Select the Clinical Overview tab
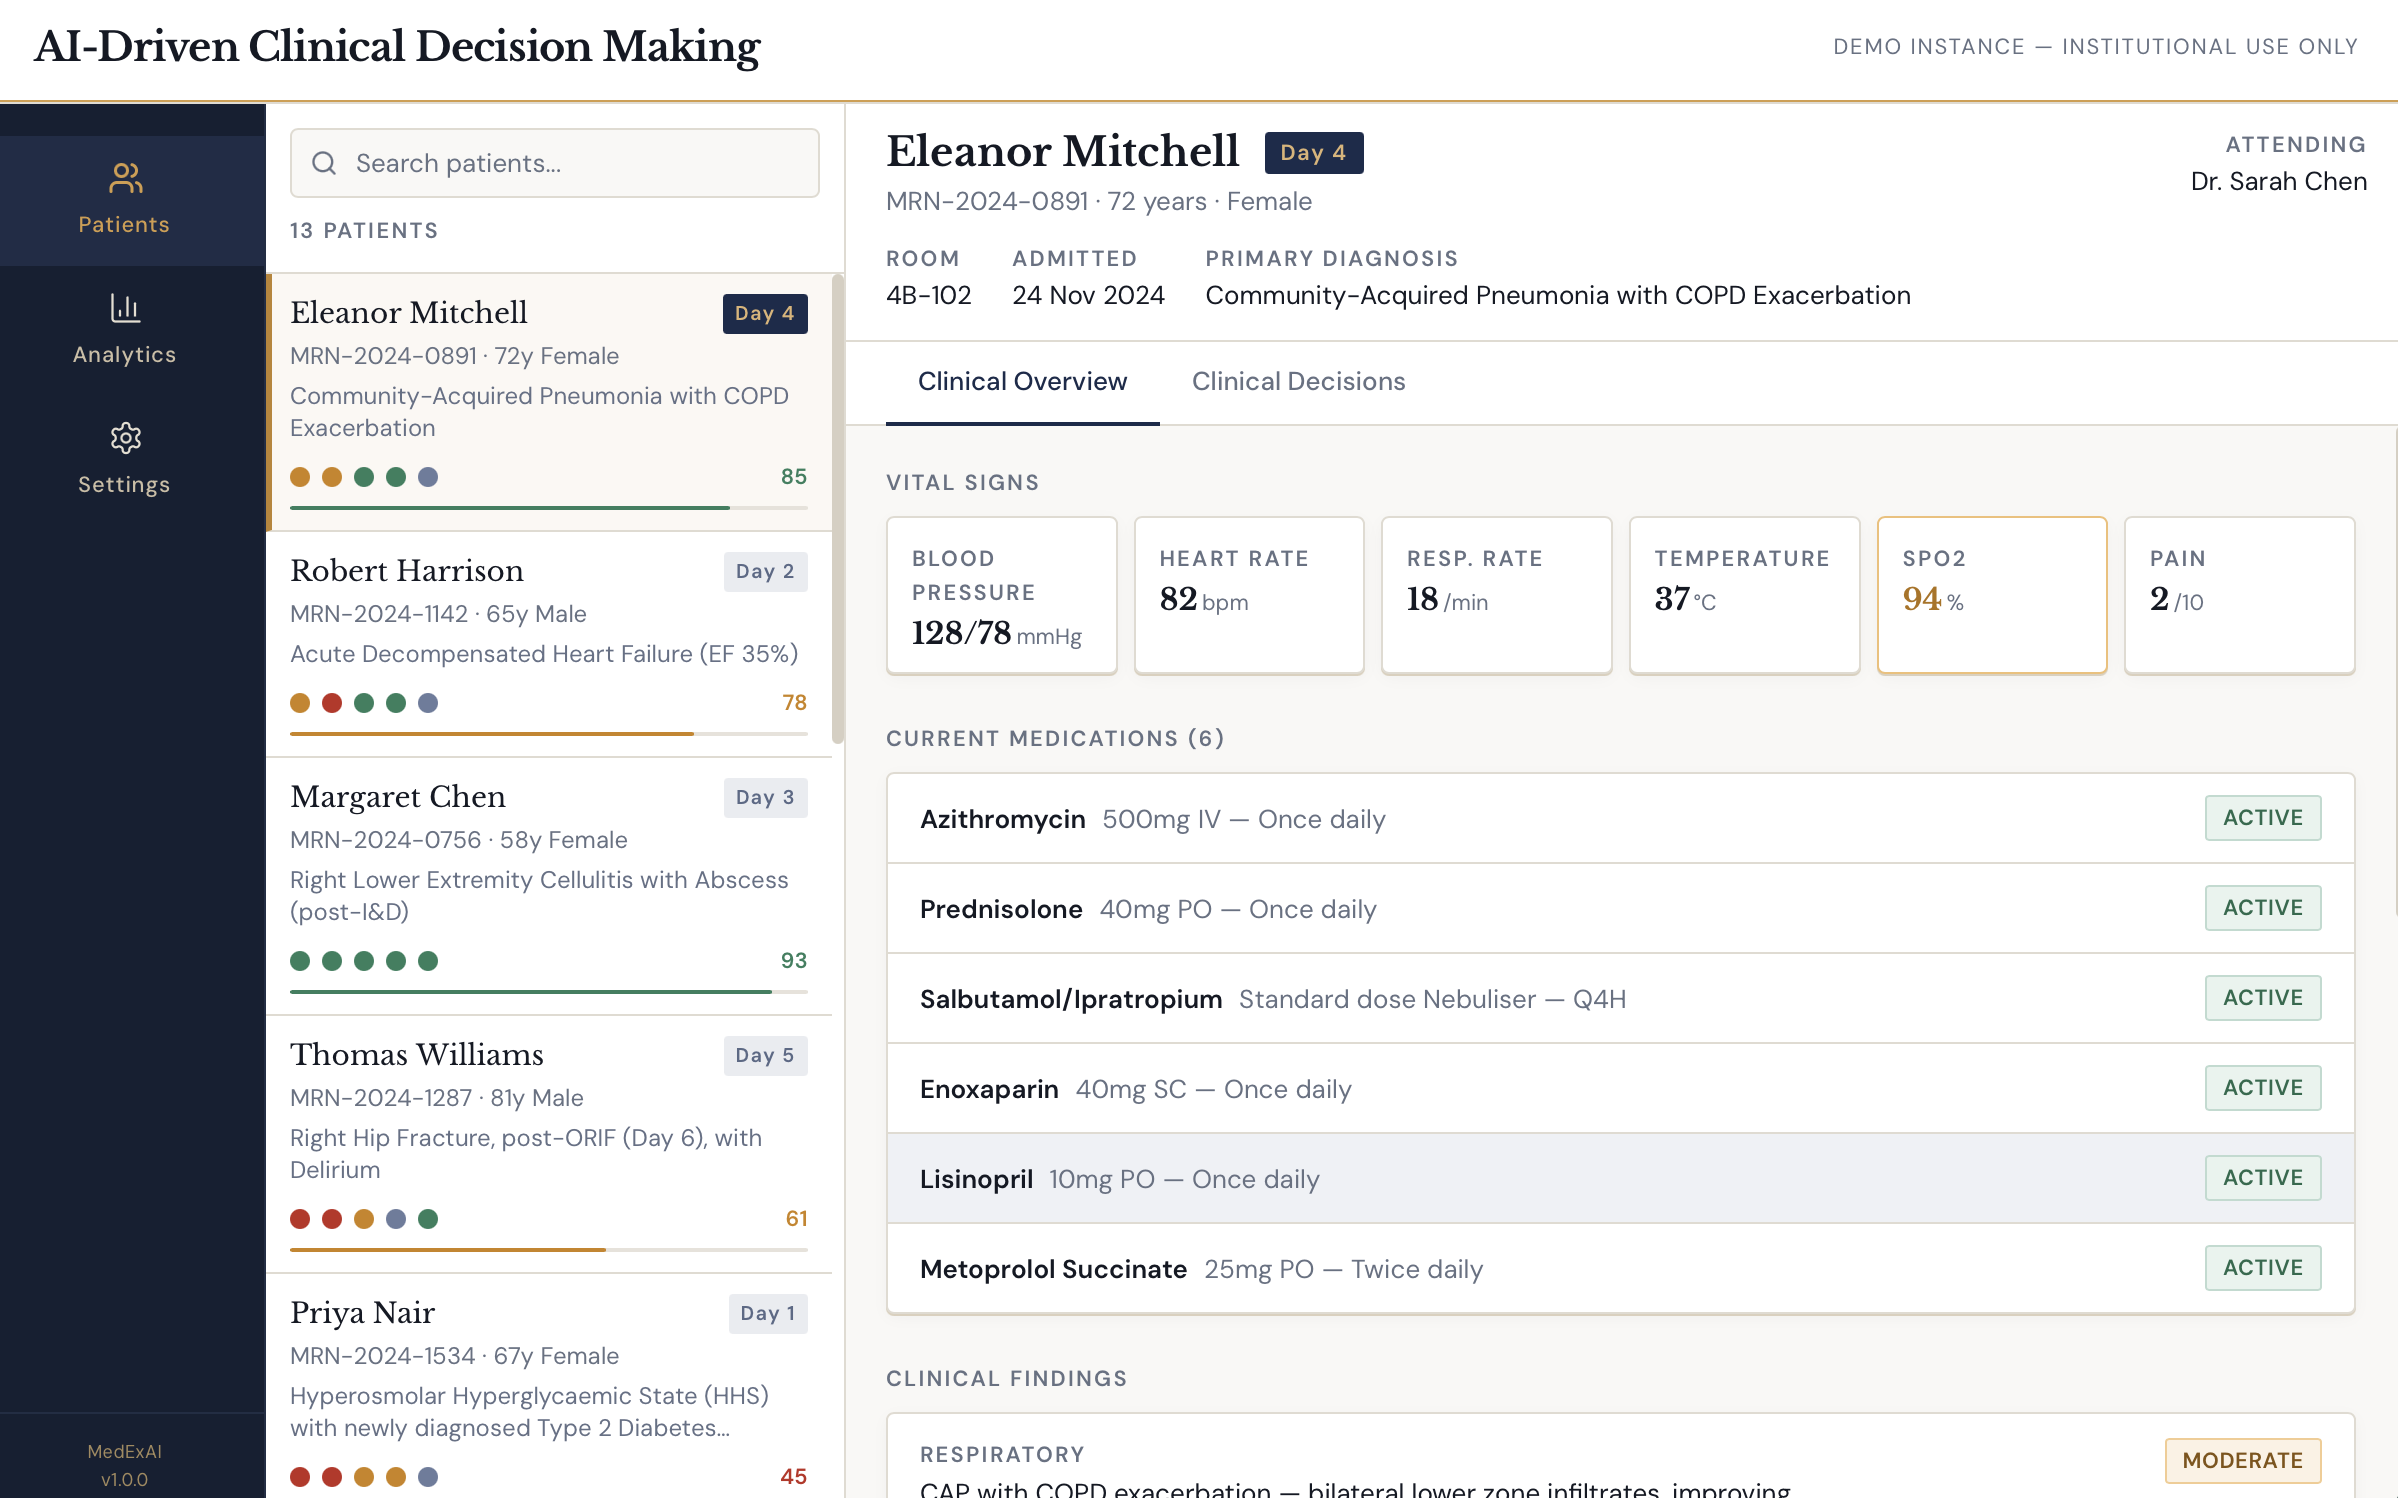This screenshot has width=2398, height=1498. coord(1022,381)
